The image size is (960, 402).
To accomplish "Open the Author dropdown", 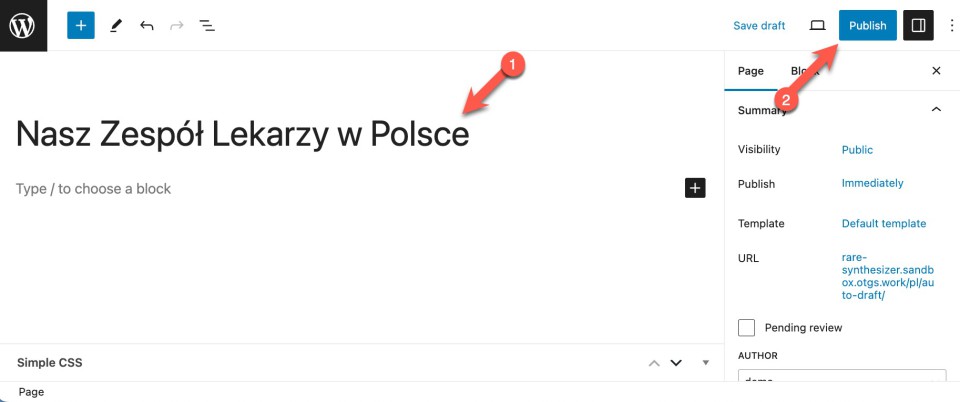I will (841, 378).
